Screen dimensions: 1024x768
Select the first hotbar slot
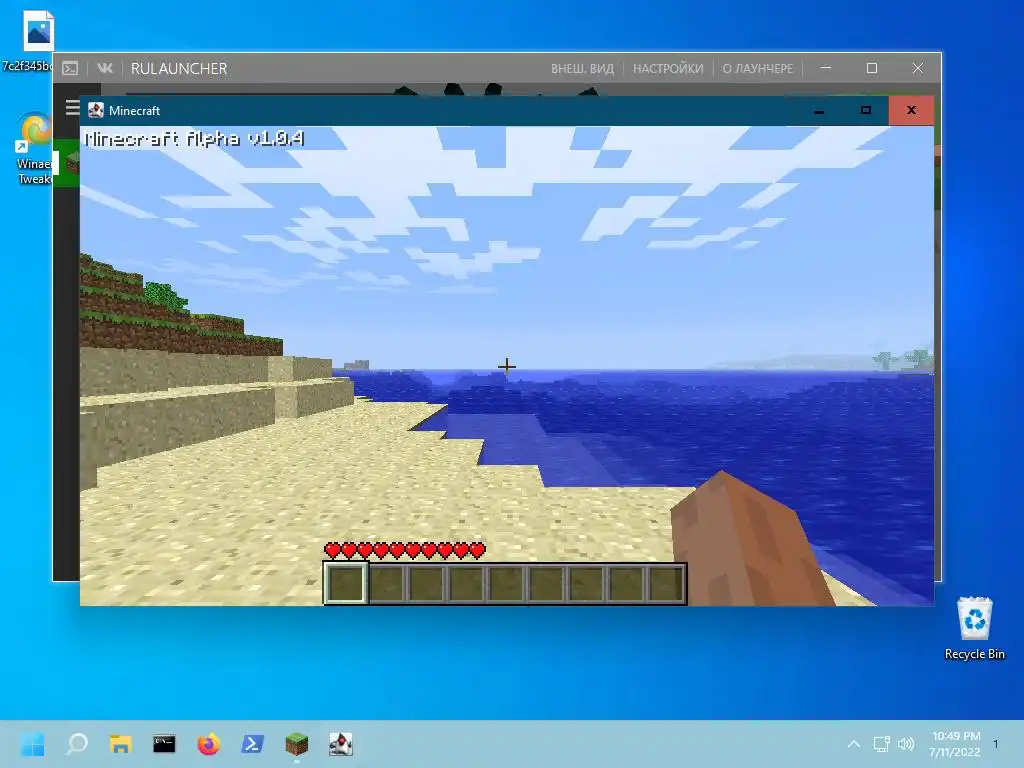pyautogui.click(x=346, y=583)
